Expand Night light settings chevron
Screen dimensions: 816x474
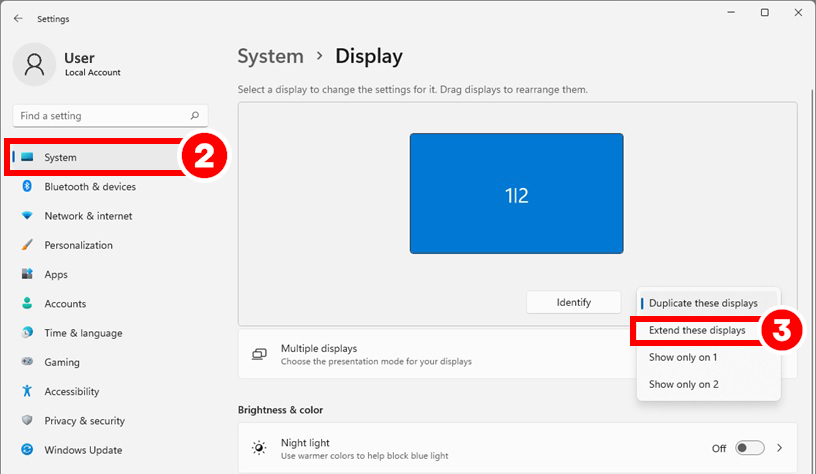click(780, 448)
